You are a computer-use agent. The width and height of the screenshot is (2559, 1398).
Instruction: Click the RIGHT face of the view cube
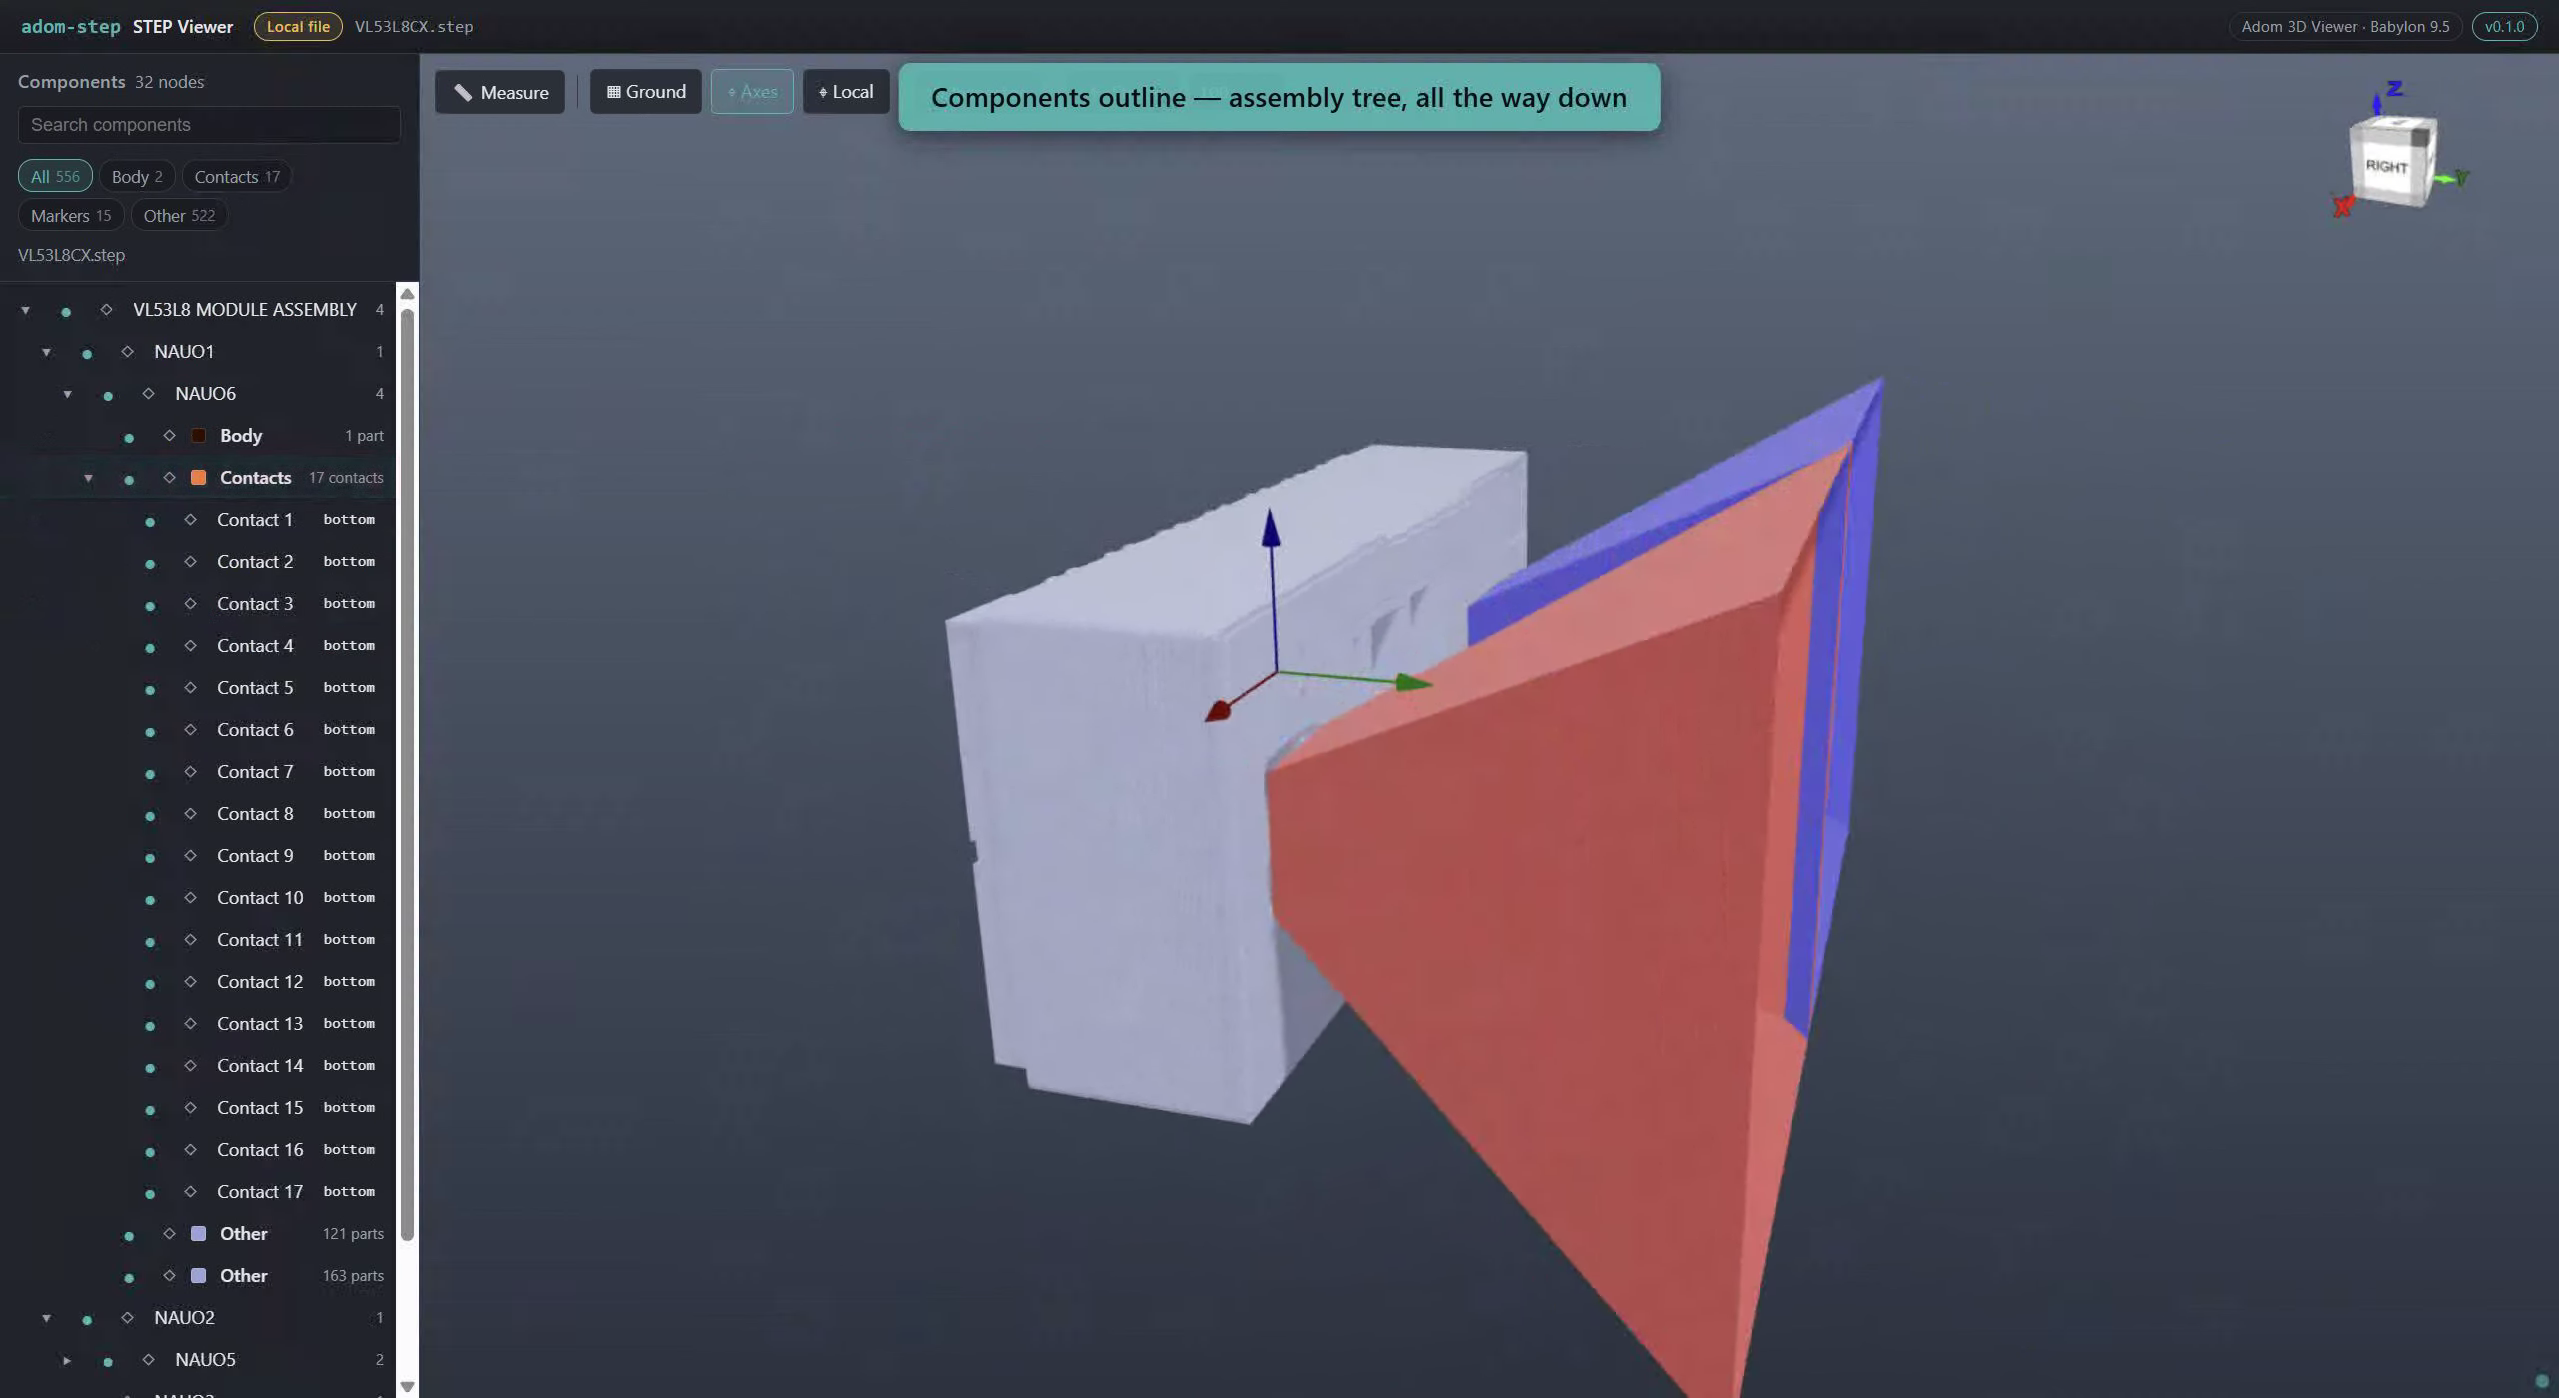[x=2385, y=168]
